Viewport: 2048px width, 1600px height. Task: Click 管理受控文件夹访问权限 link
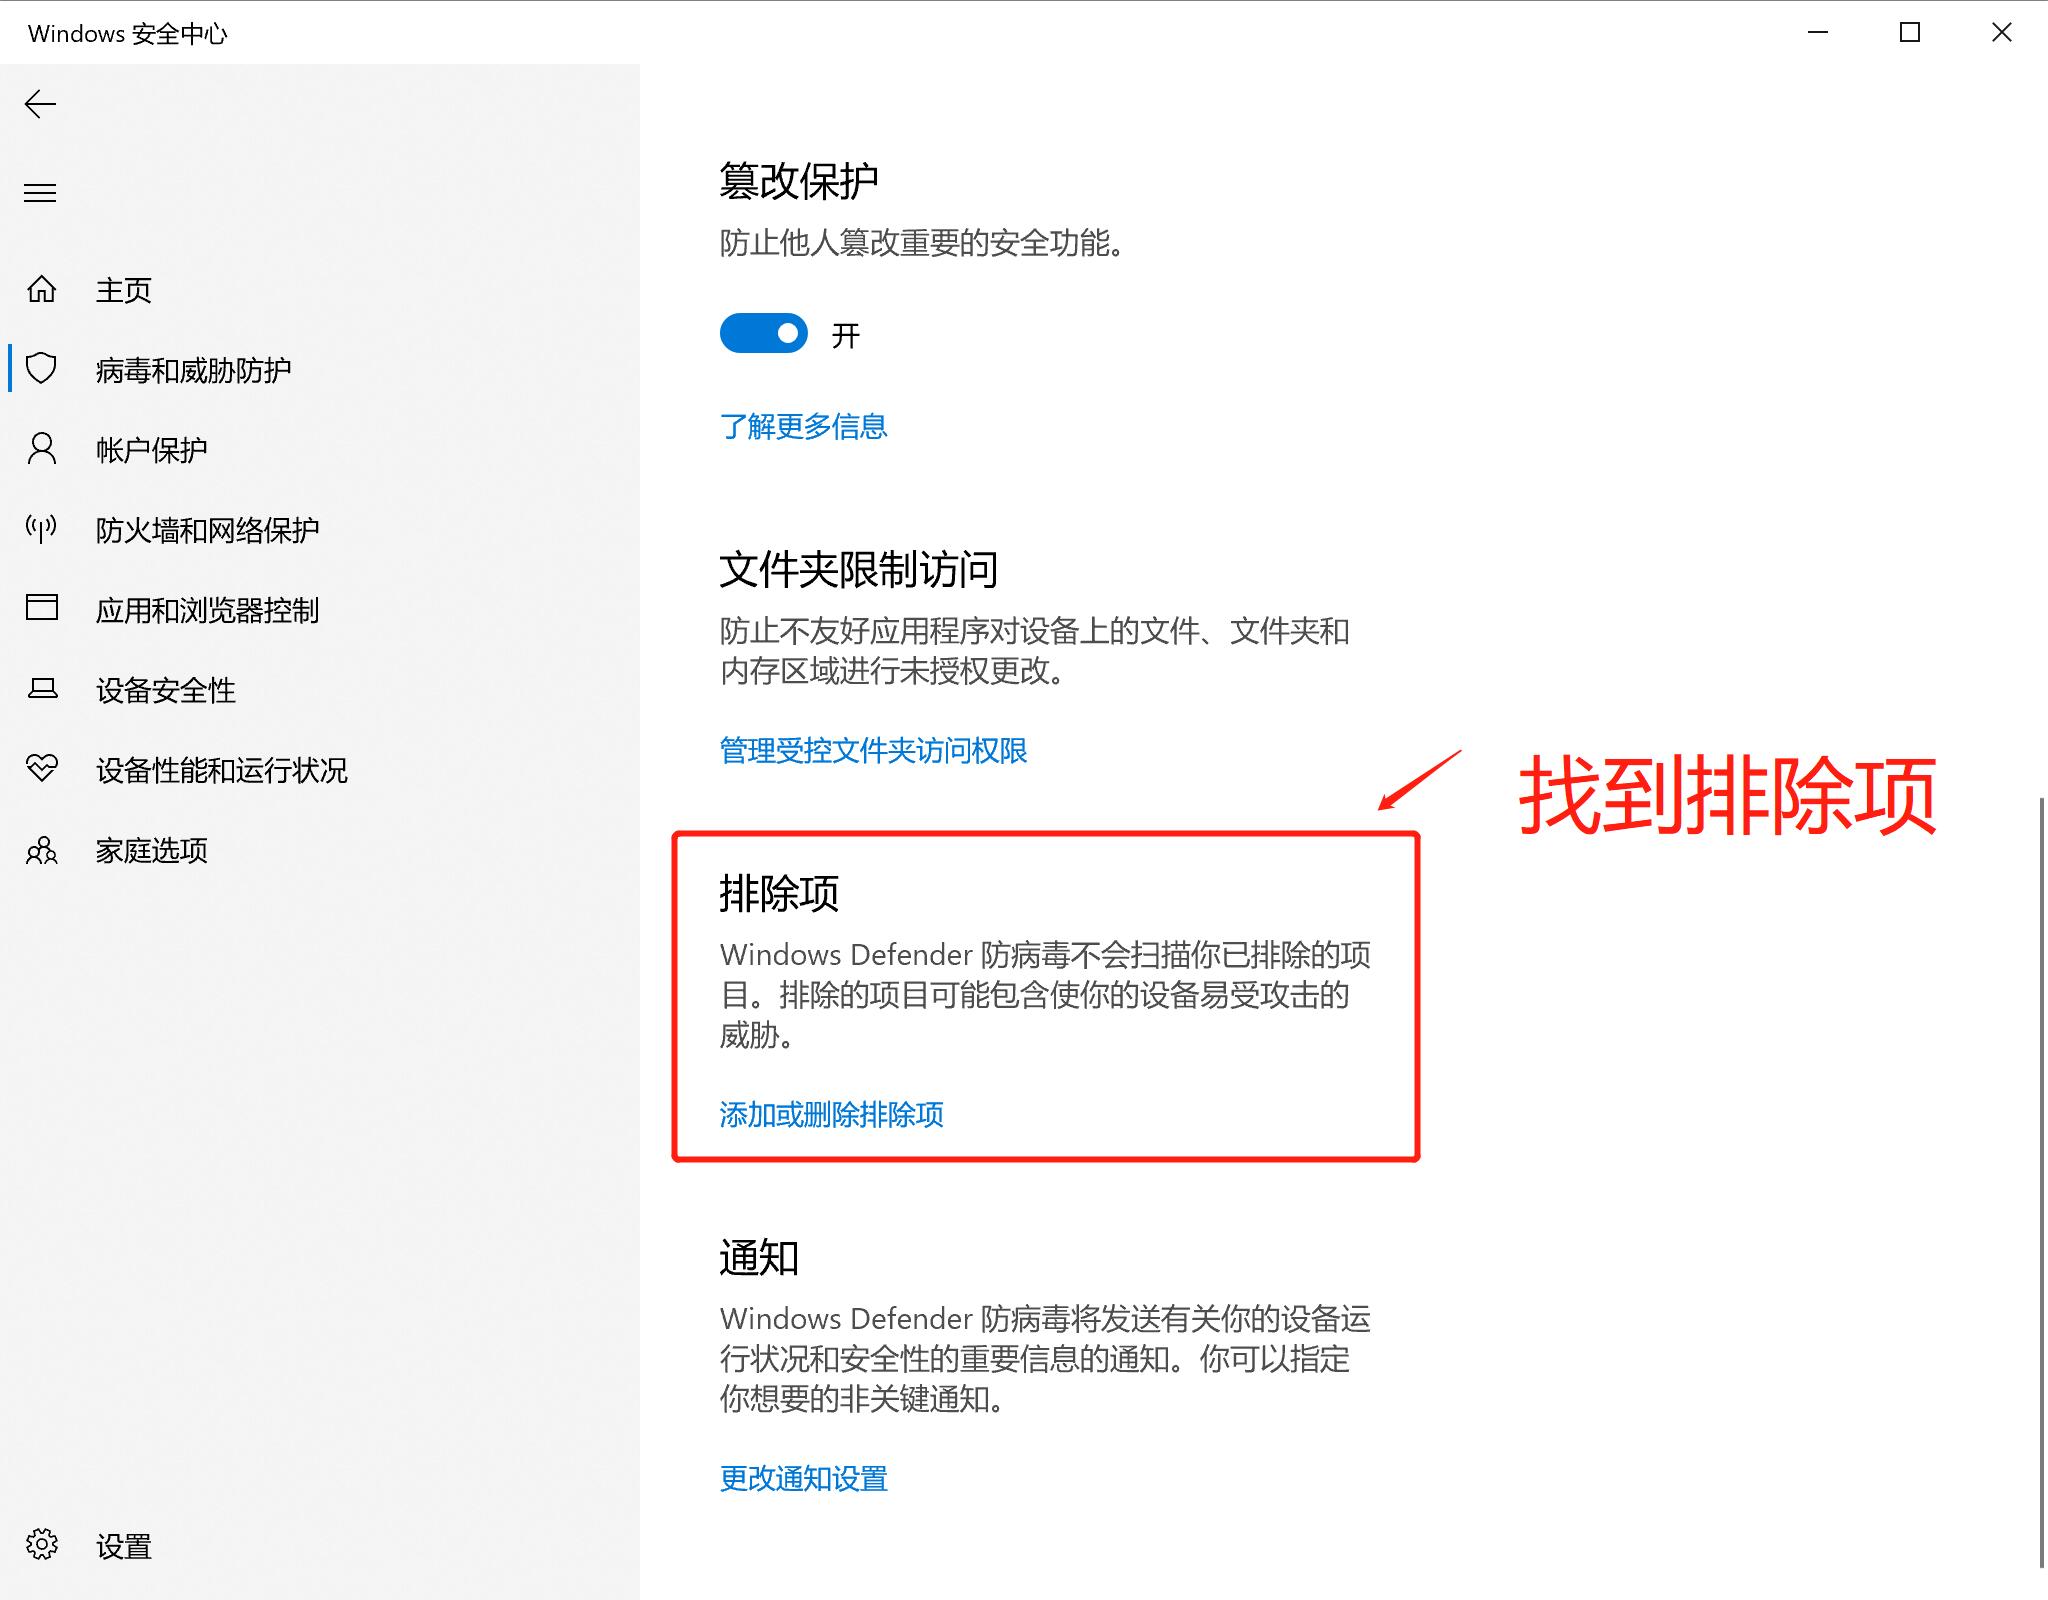[873, 751]
